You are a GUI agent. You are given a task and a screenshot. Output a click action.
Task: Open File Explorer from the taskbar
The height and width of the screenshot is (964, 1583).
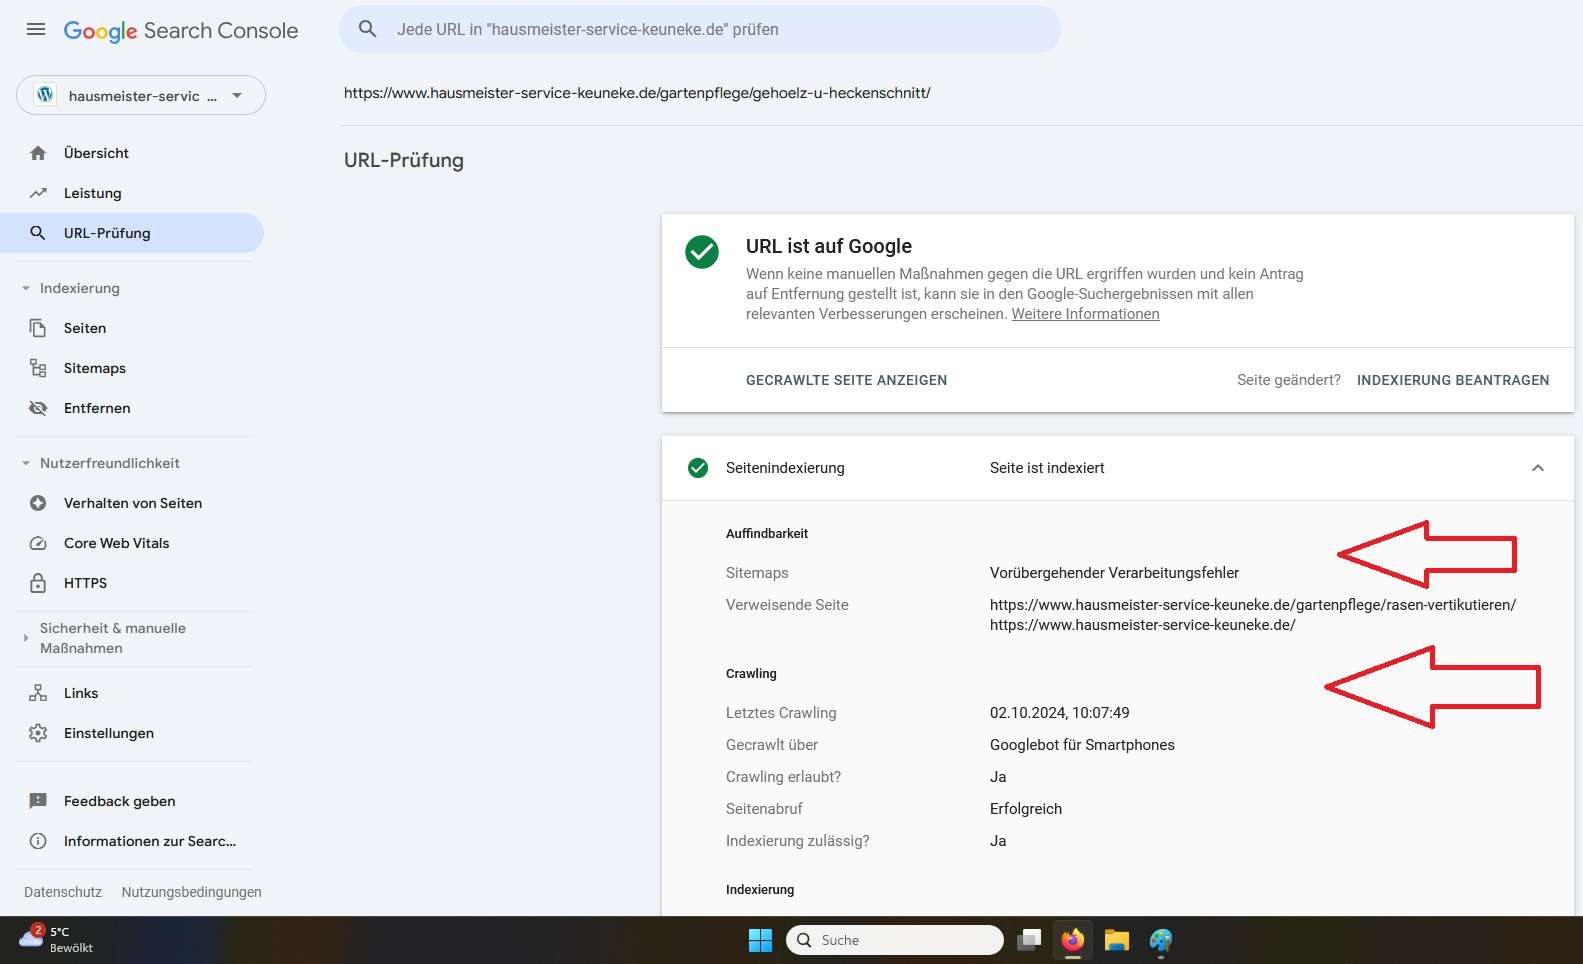[x=1117, y=940]
